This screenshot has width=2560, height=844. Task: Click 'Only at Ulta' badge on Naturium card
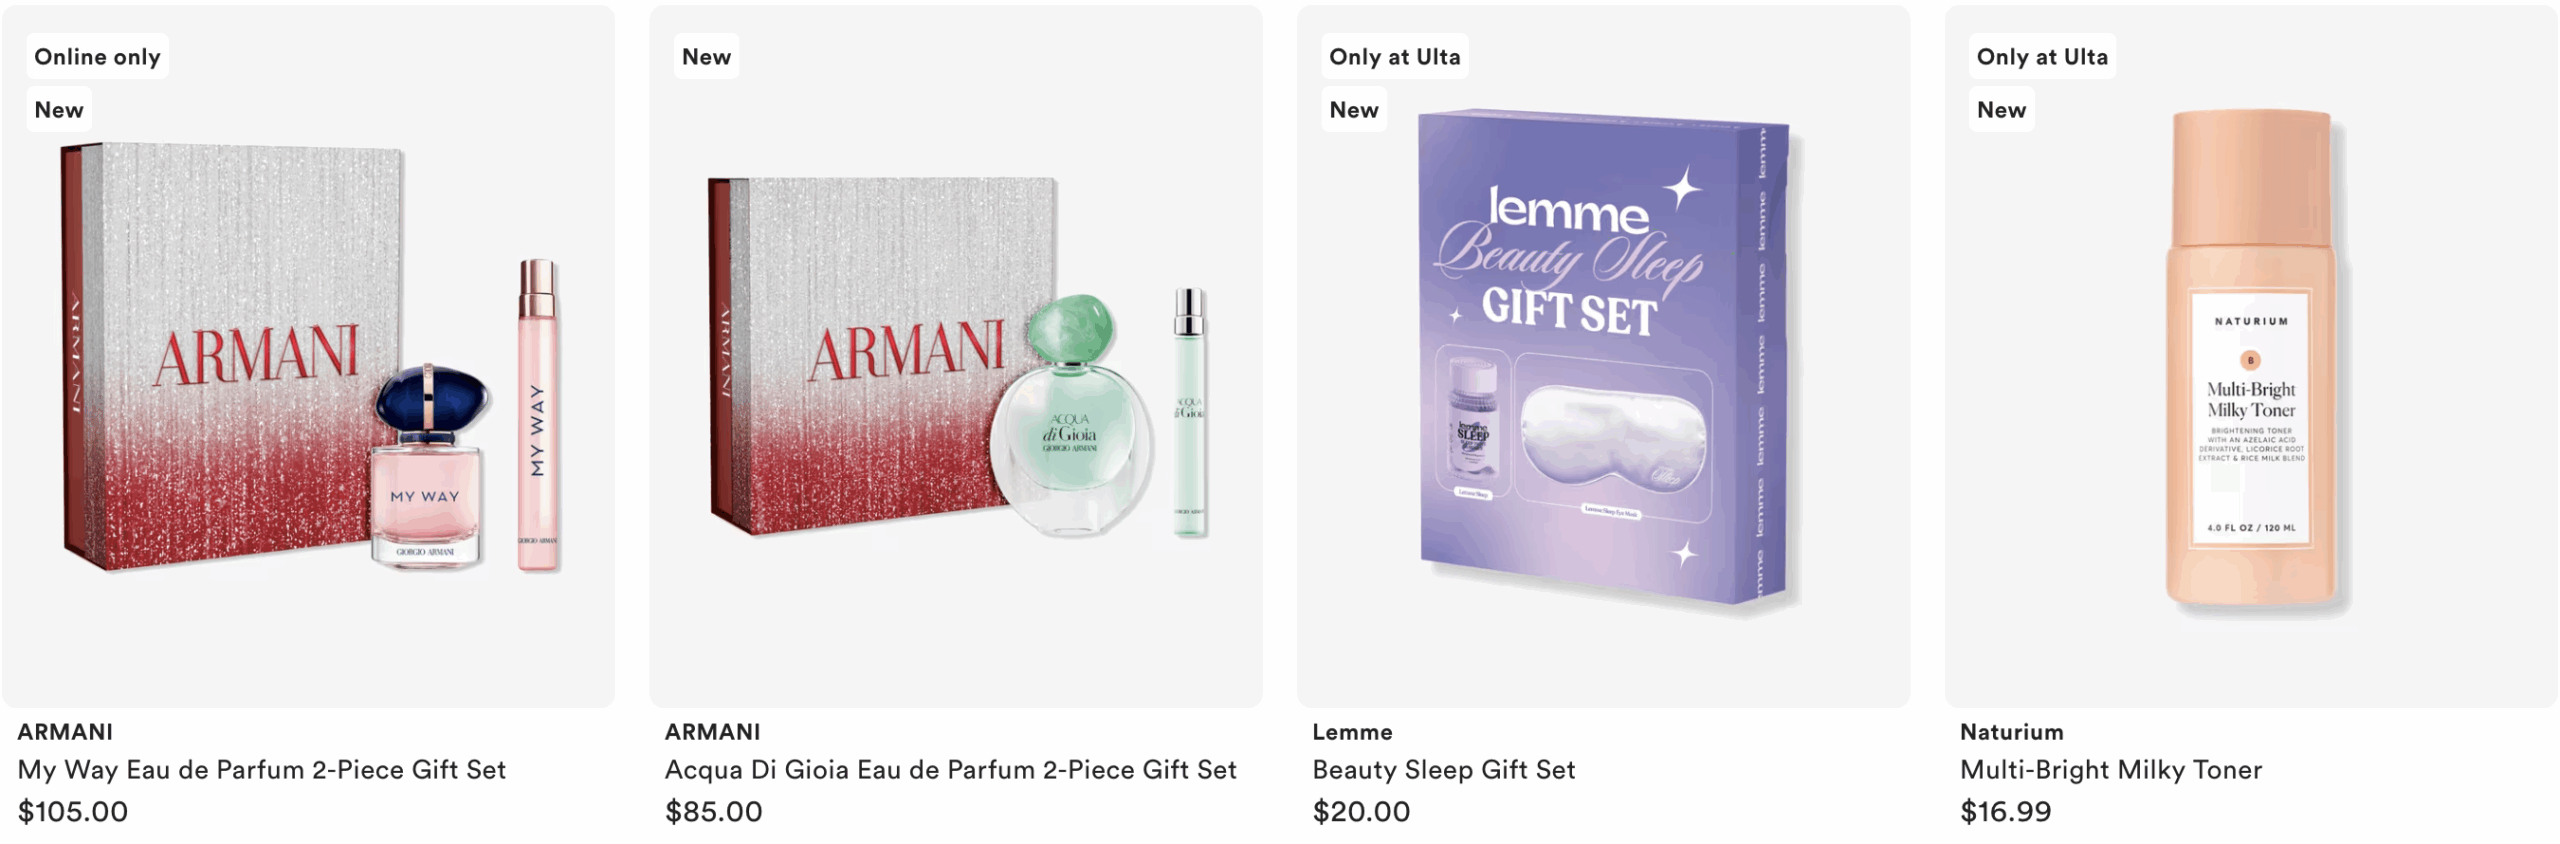click(x=2042, y=57)
